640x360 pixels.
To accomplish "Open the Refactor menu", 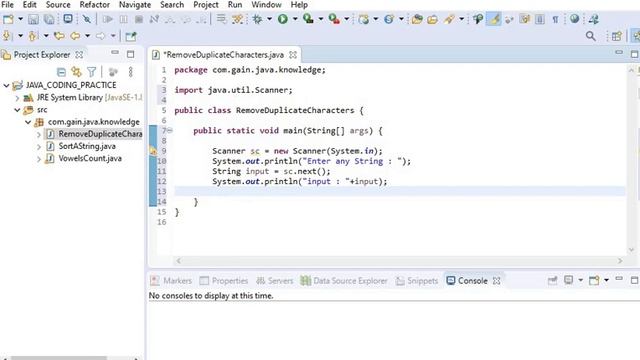I will [94, 5].
